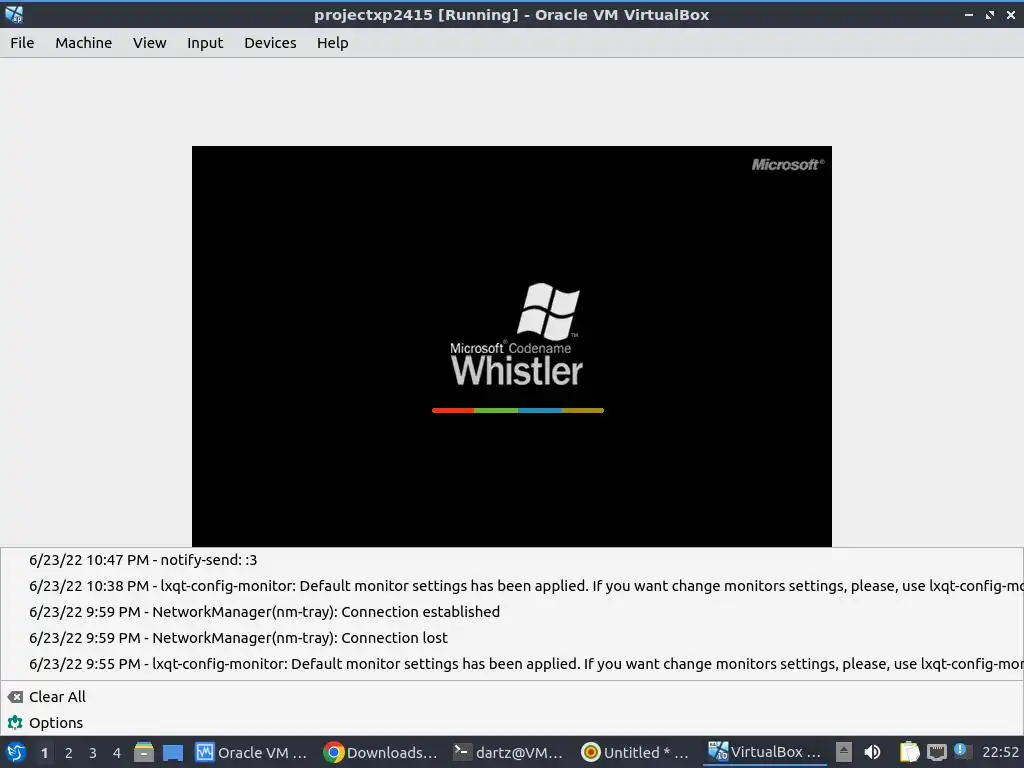Open the Devices menu
The width and height of the screenshot is (1024, 768).
click(270, 43)
